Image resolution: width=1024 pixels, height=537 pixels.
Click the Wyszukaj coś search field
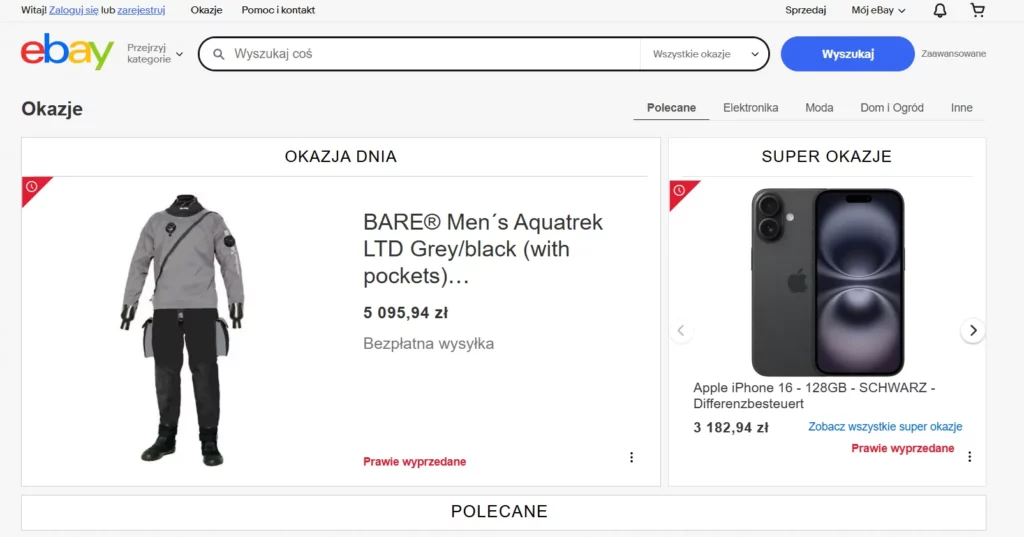[x=430, y=54]
